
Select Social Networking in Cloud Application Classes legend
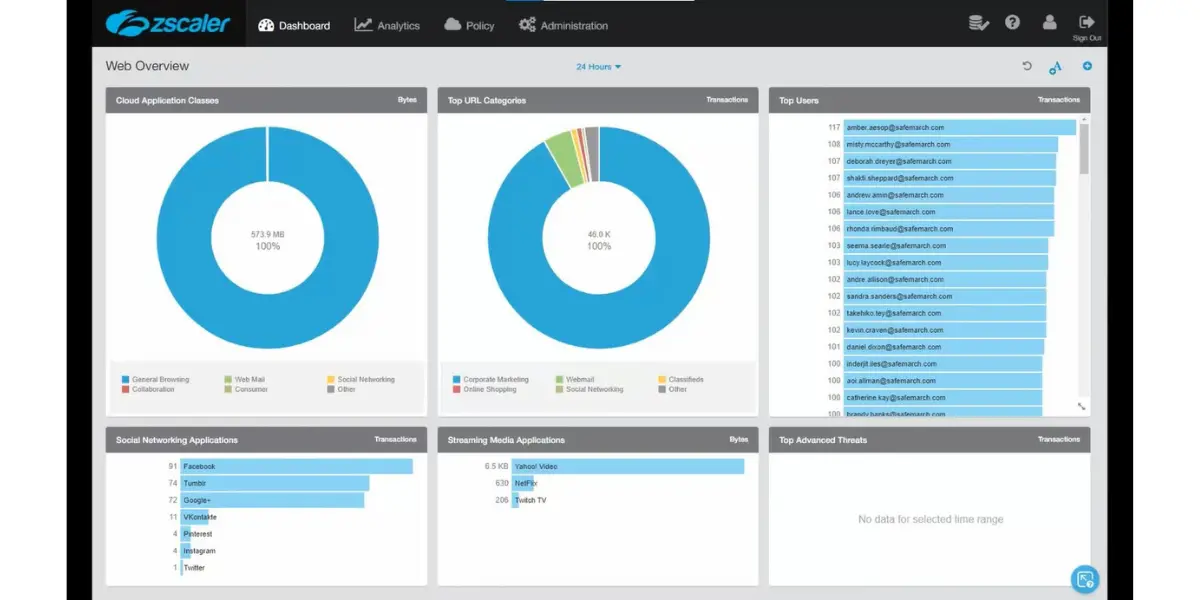(x=360, y=380)
